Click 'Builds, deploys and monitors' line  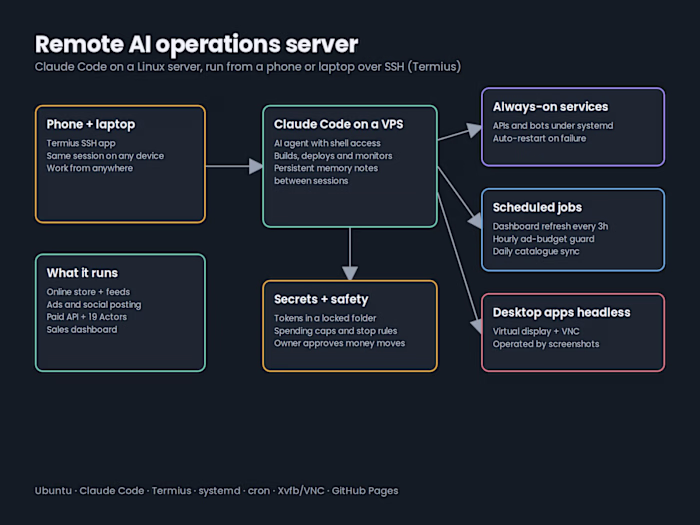pyautogui.click(x=333, y=156)
